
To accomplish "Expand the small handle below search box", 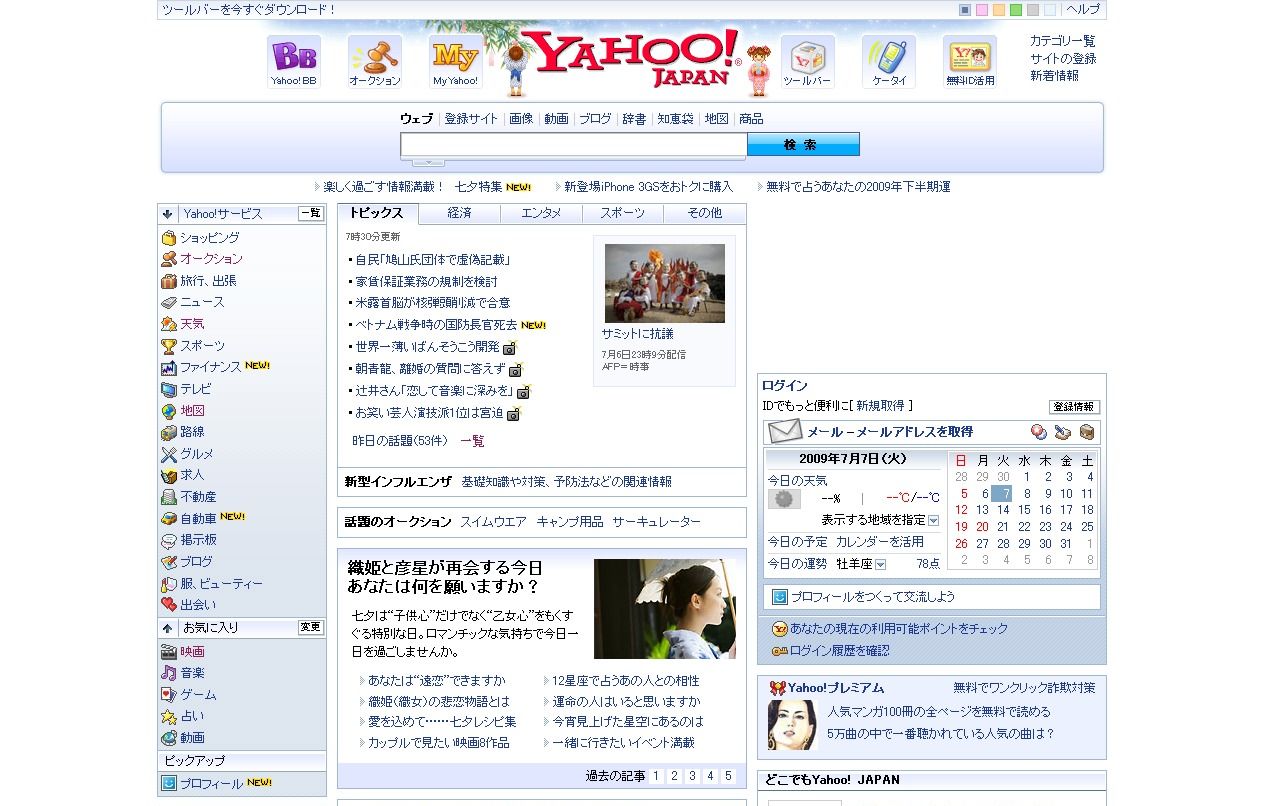I will tap(428, 162).
